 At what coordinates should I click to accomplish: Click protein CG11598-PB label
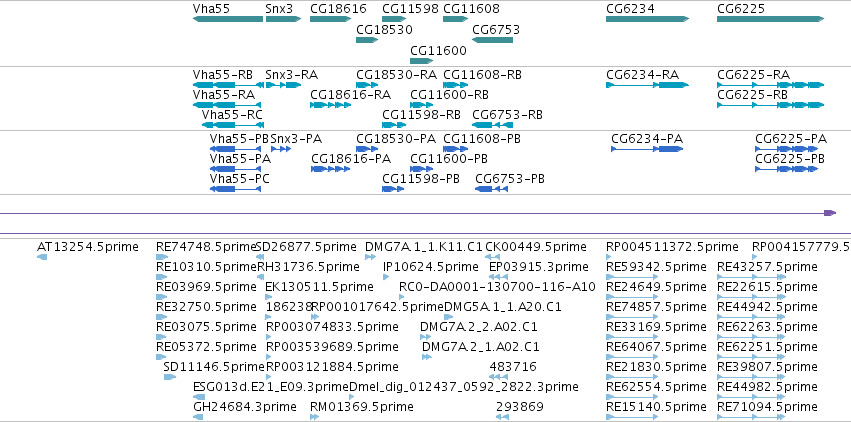(x=421, y=178)
